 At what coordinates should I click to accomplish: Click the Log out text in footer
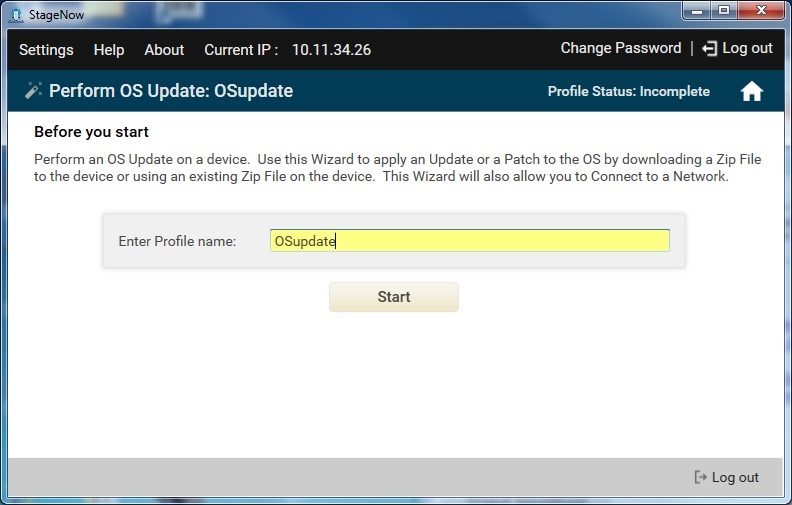[x=735, y=478]
